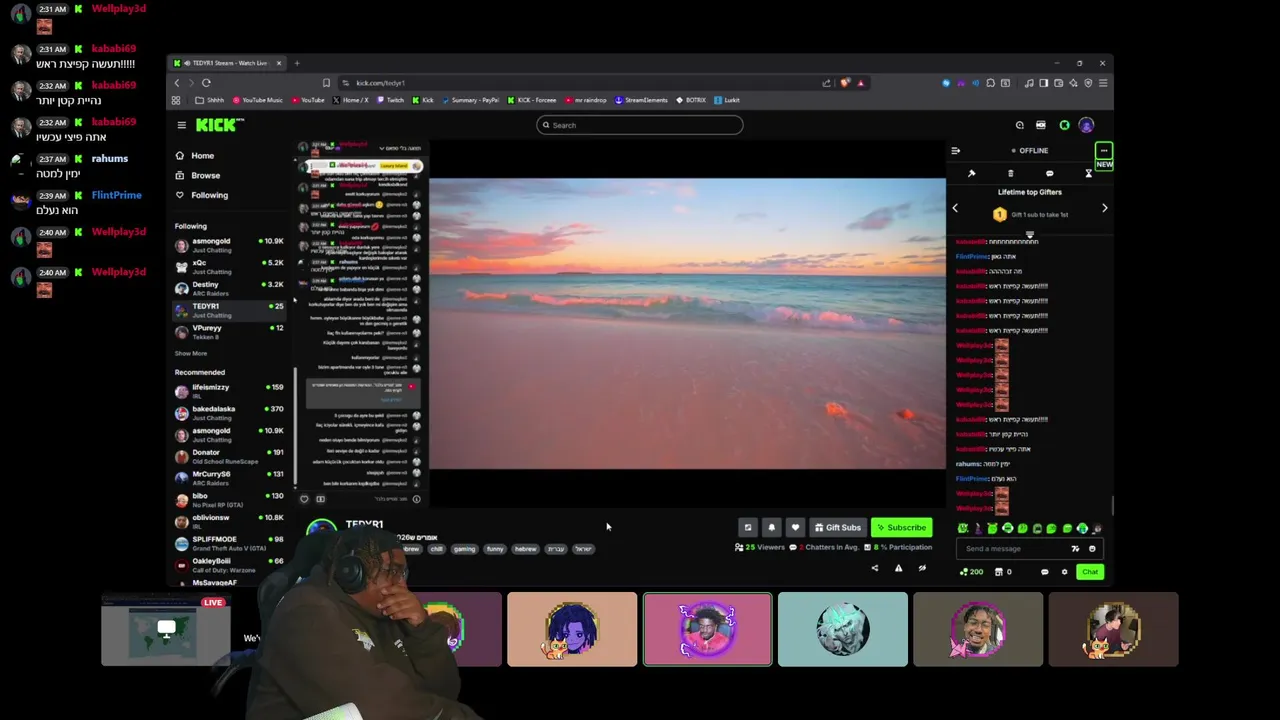Open lifeismizzy in the Recommended channels

[229, 391]
